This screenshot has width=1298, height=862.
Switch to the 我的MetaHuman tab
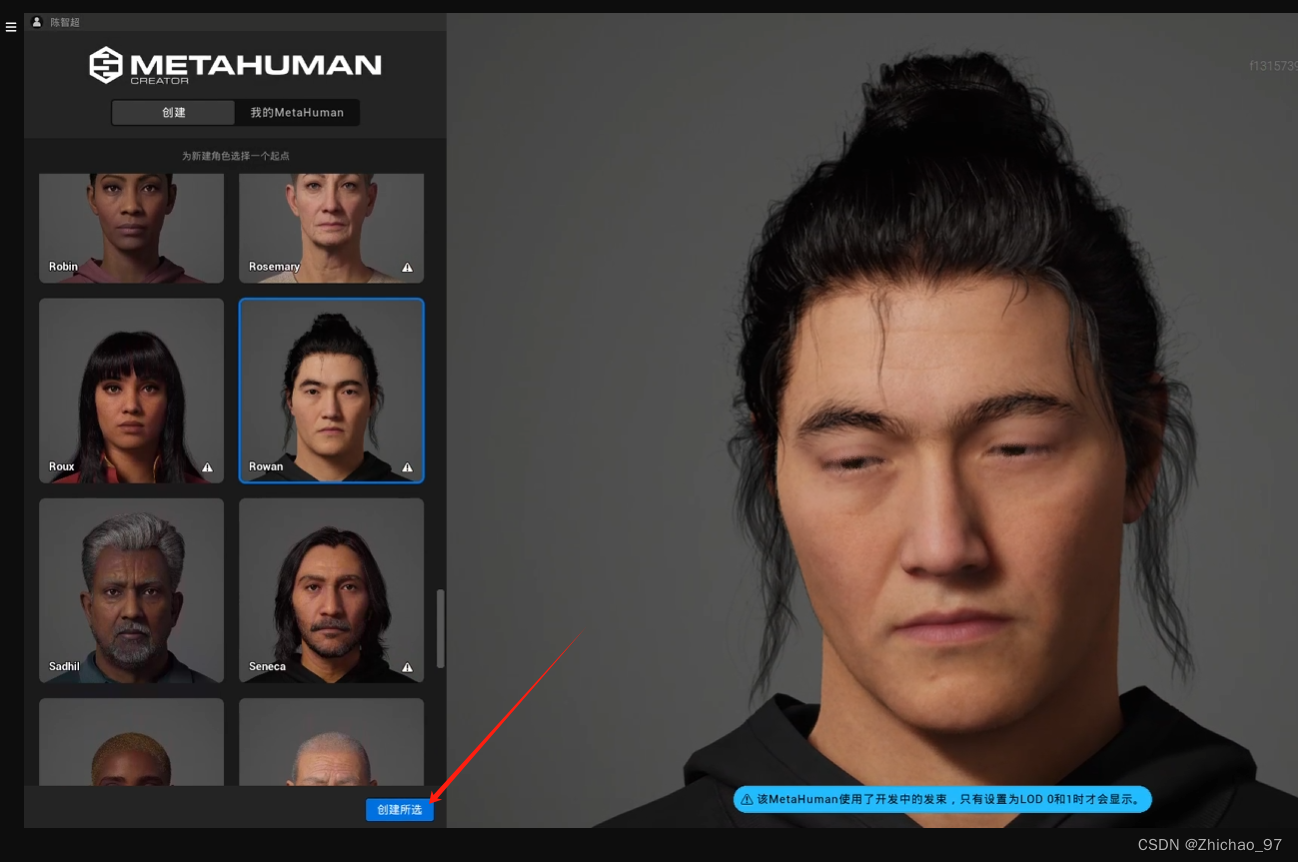297,113
